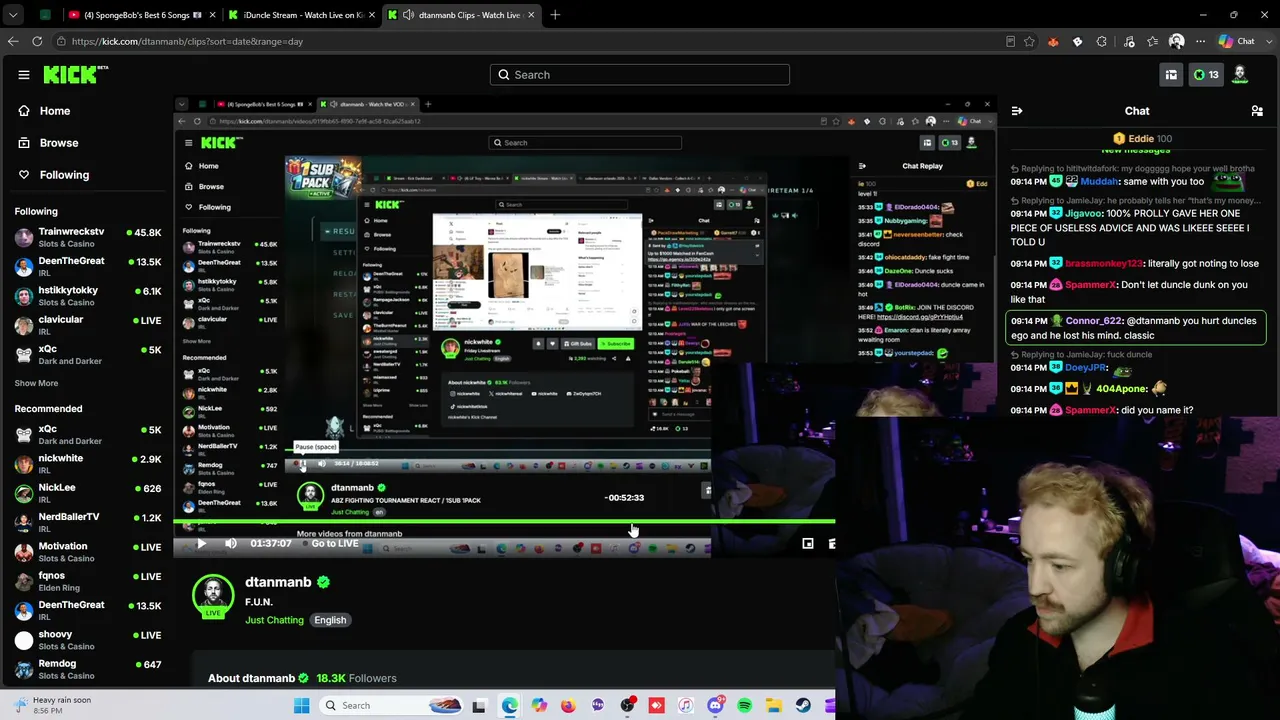The image size is (1280, 720).
Task: Expand Show more under Following
Action: coord(36,383)
